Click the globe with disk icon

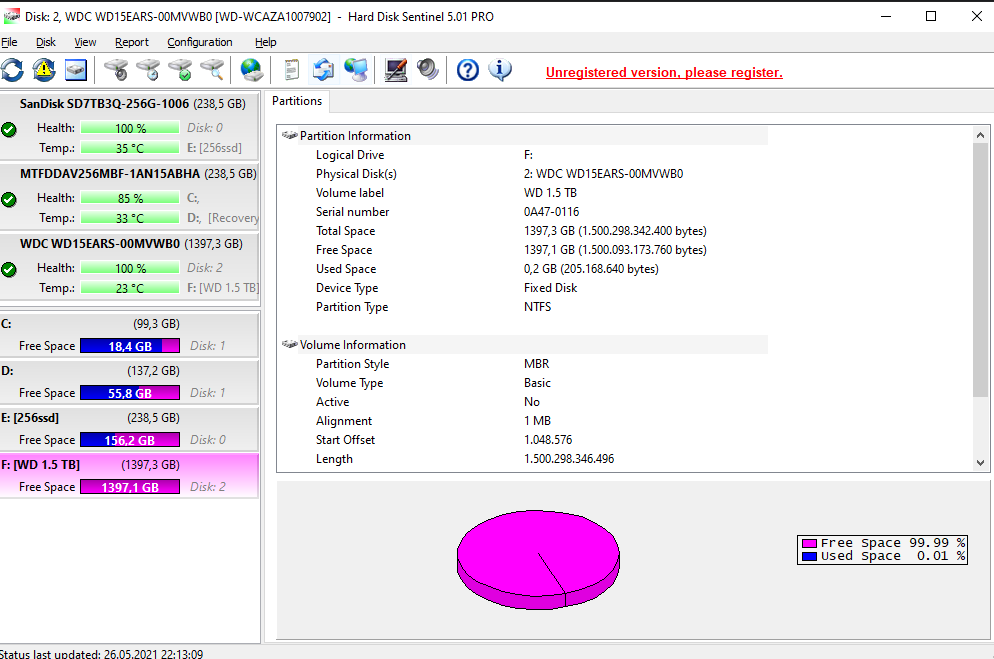pyautogui.click(x=251, y=70)
